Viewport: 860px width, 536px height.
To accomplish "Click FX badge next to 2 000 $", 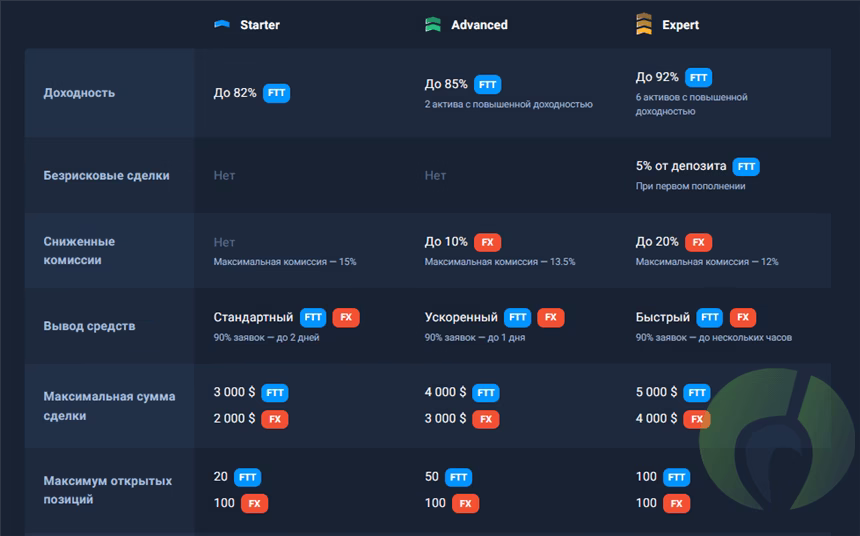I will coord(275,419).
